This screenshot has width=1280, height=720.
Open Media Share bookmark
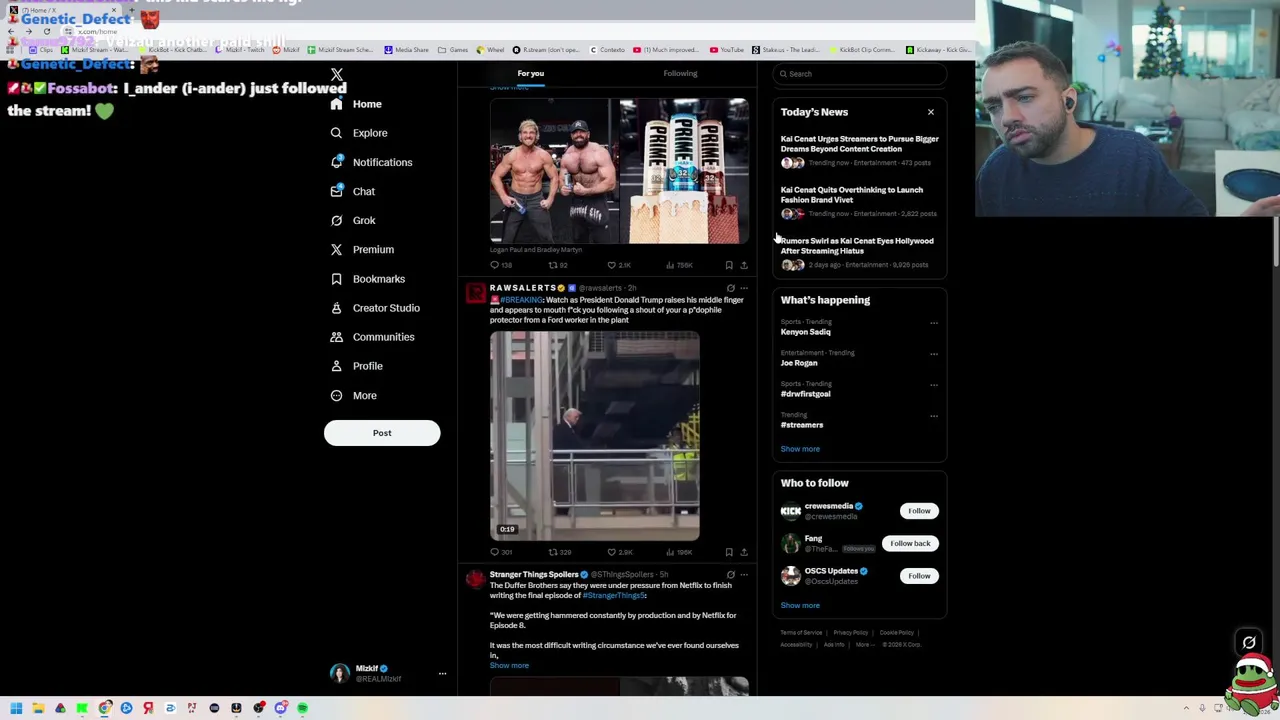click(x=407, y=50)
